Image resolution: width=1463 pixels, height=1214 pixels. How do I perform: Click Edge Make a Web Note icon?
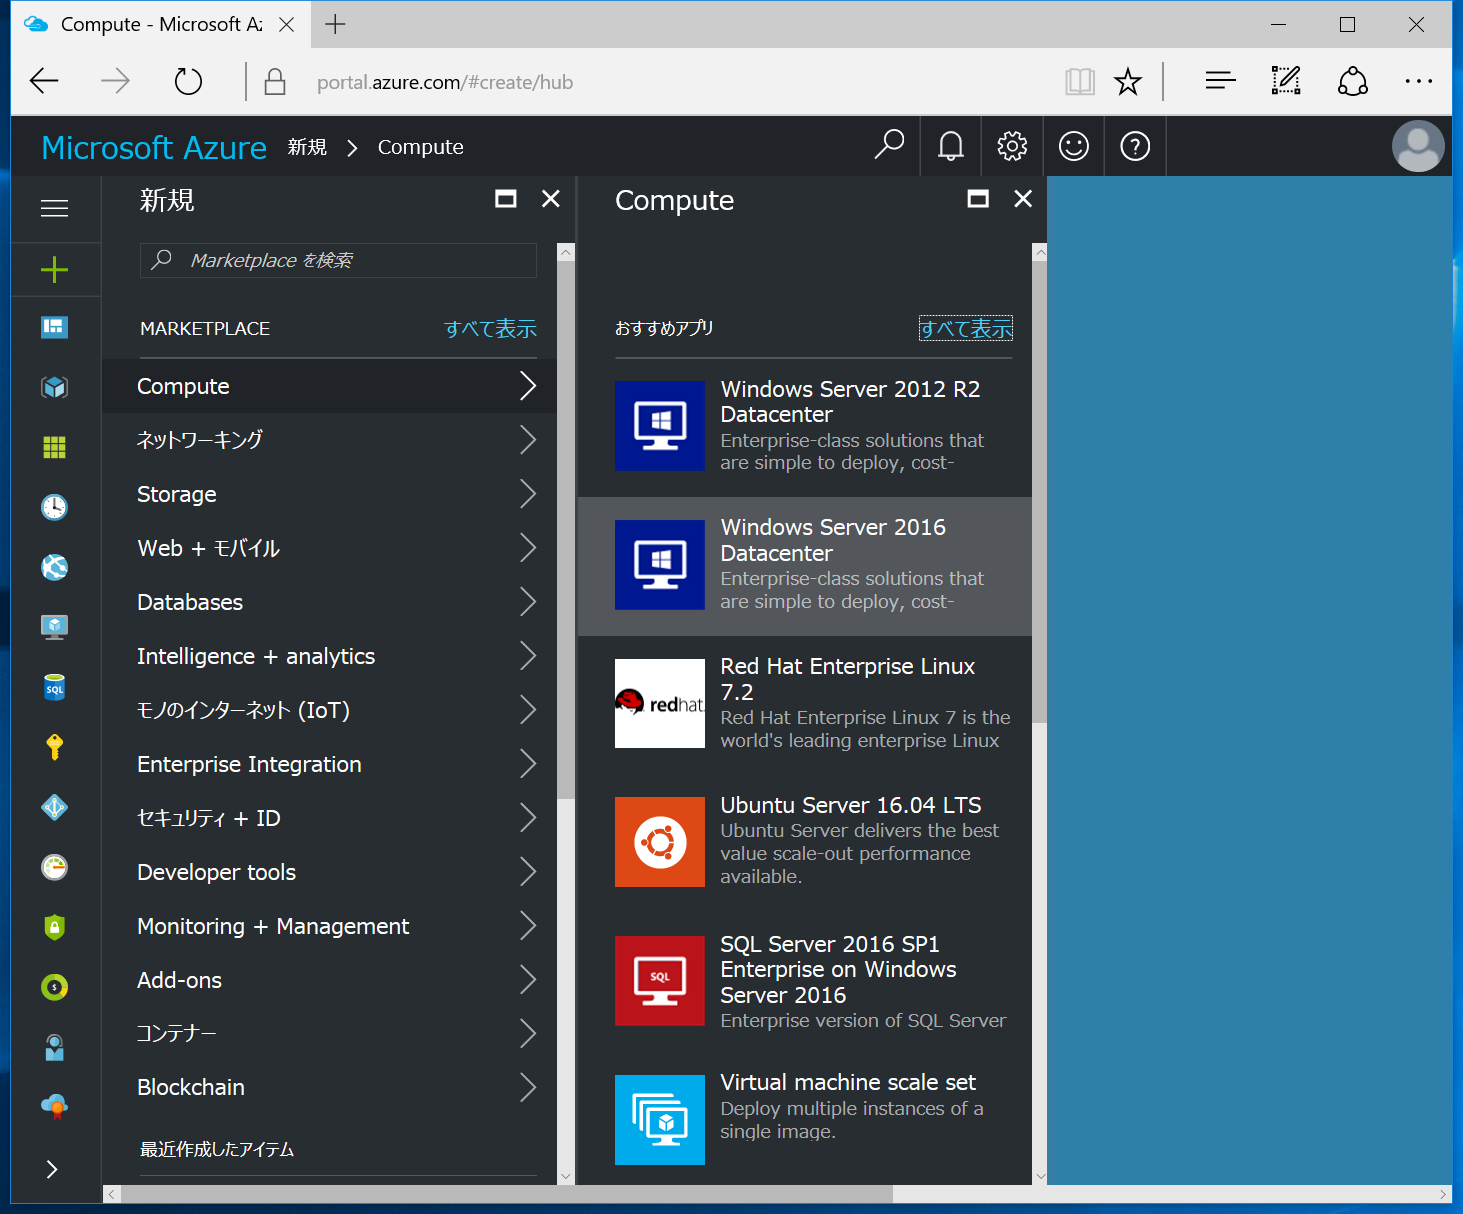click(1286, 81)
